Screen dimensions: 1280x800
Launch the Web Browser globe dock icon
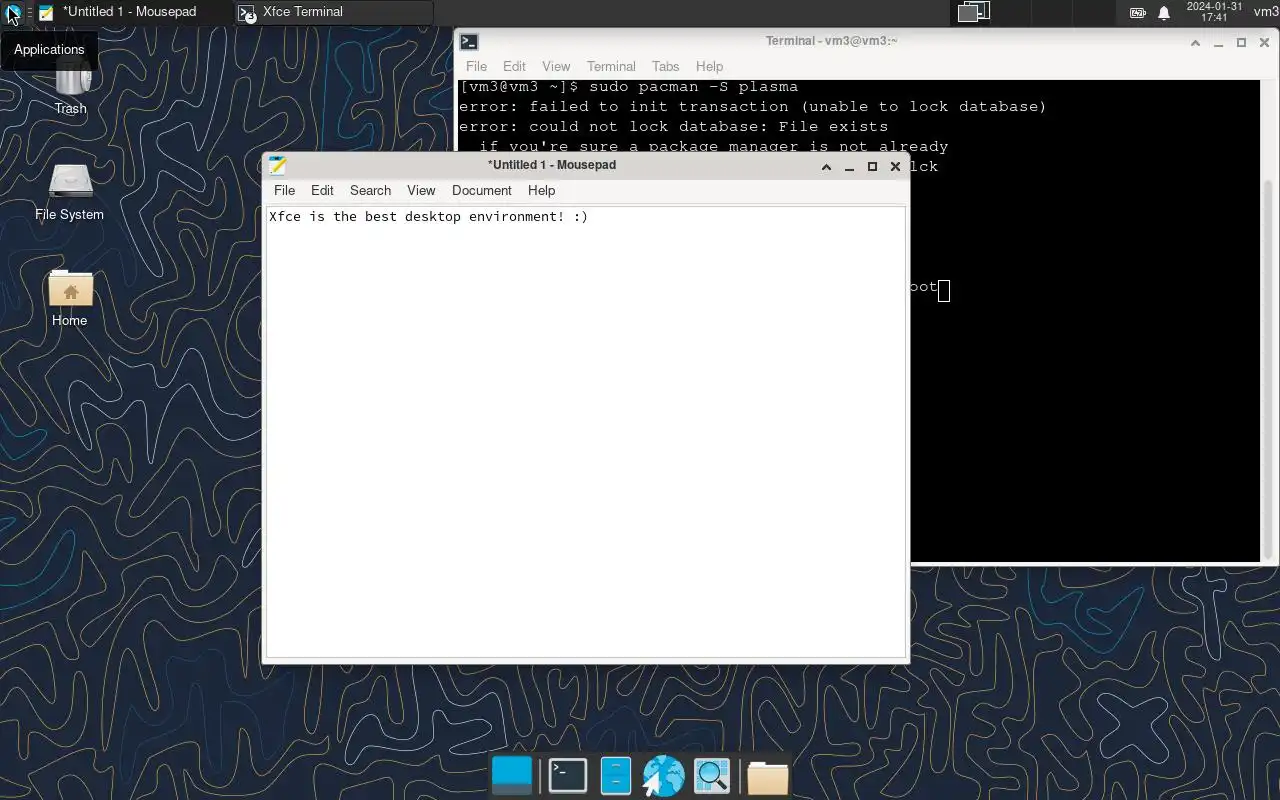coord(663,776)
